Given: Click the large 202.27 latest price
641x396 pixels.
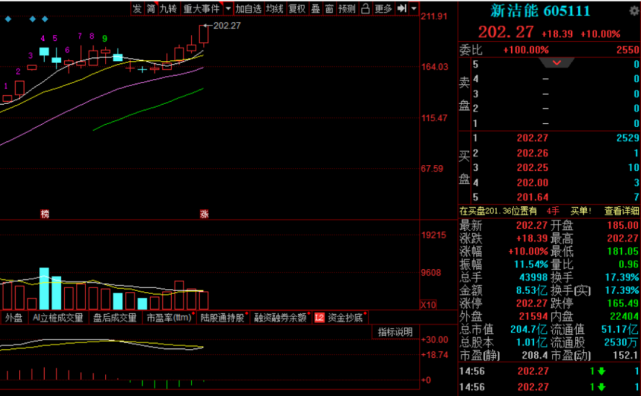Looking at the screenshot, I should click(x=506, y=32).
